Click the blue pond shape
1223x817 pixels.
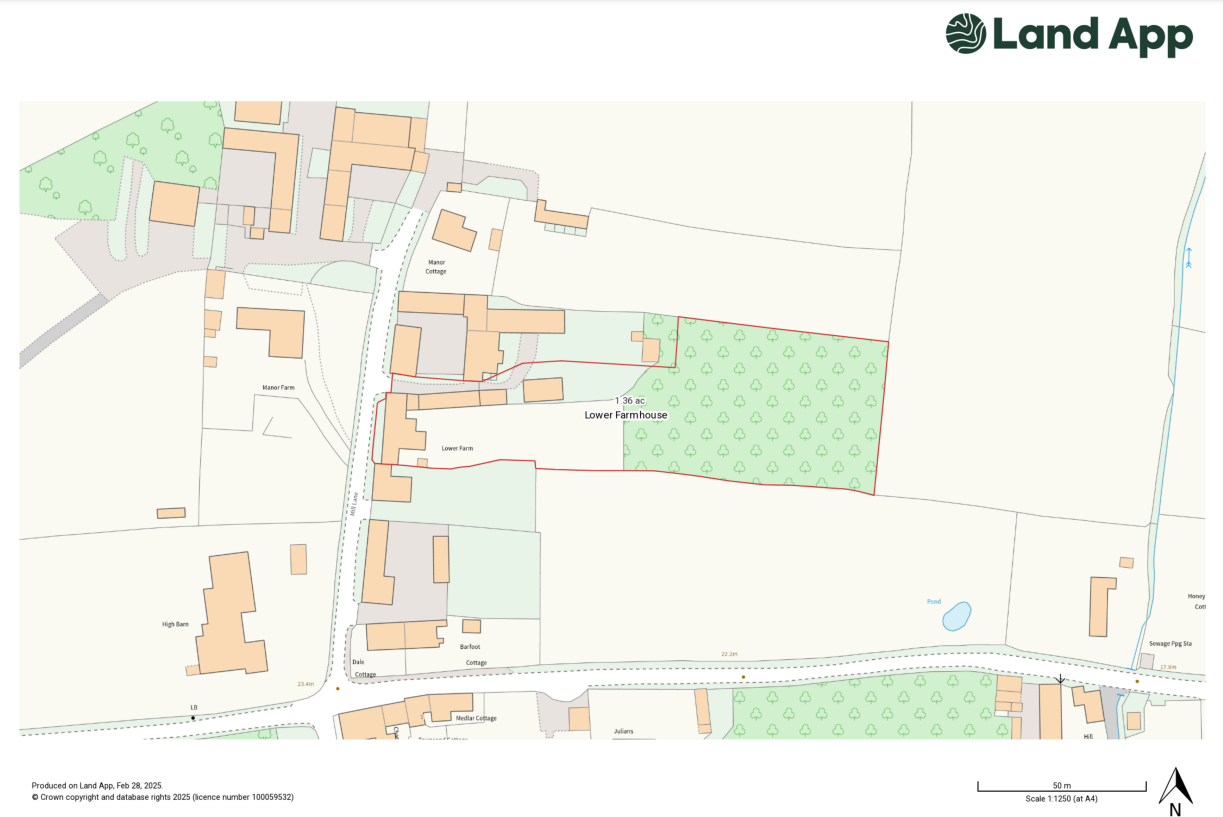(x=957, y=616)
